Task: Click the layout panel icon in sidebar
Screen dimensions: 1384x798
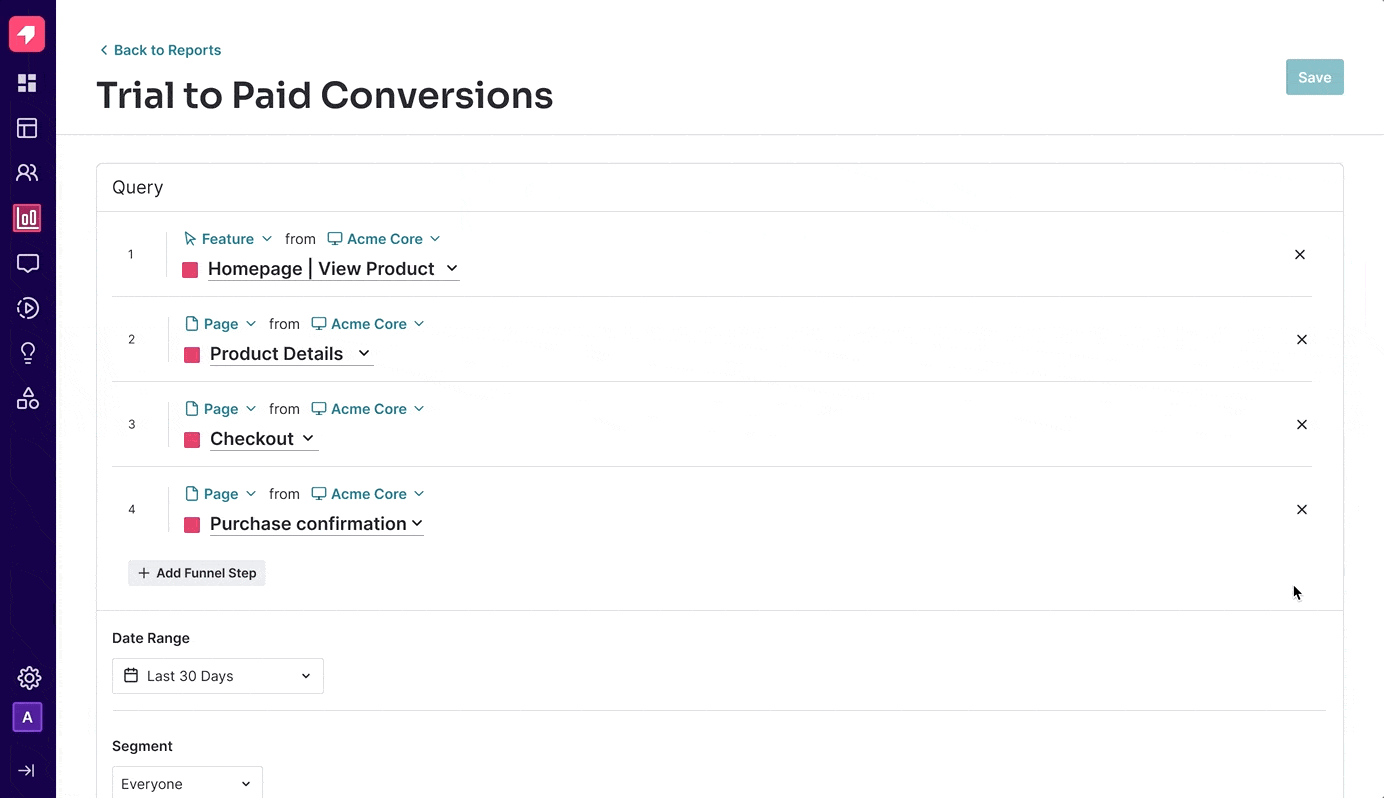Action: [x=27, y=128]
